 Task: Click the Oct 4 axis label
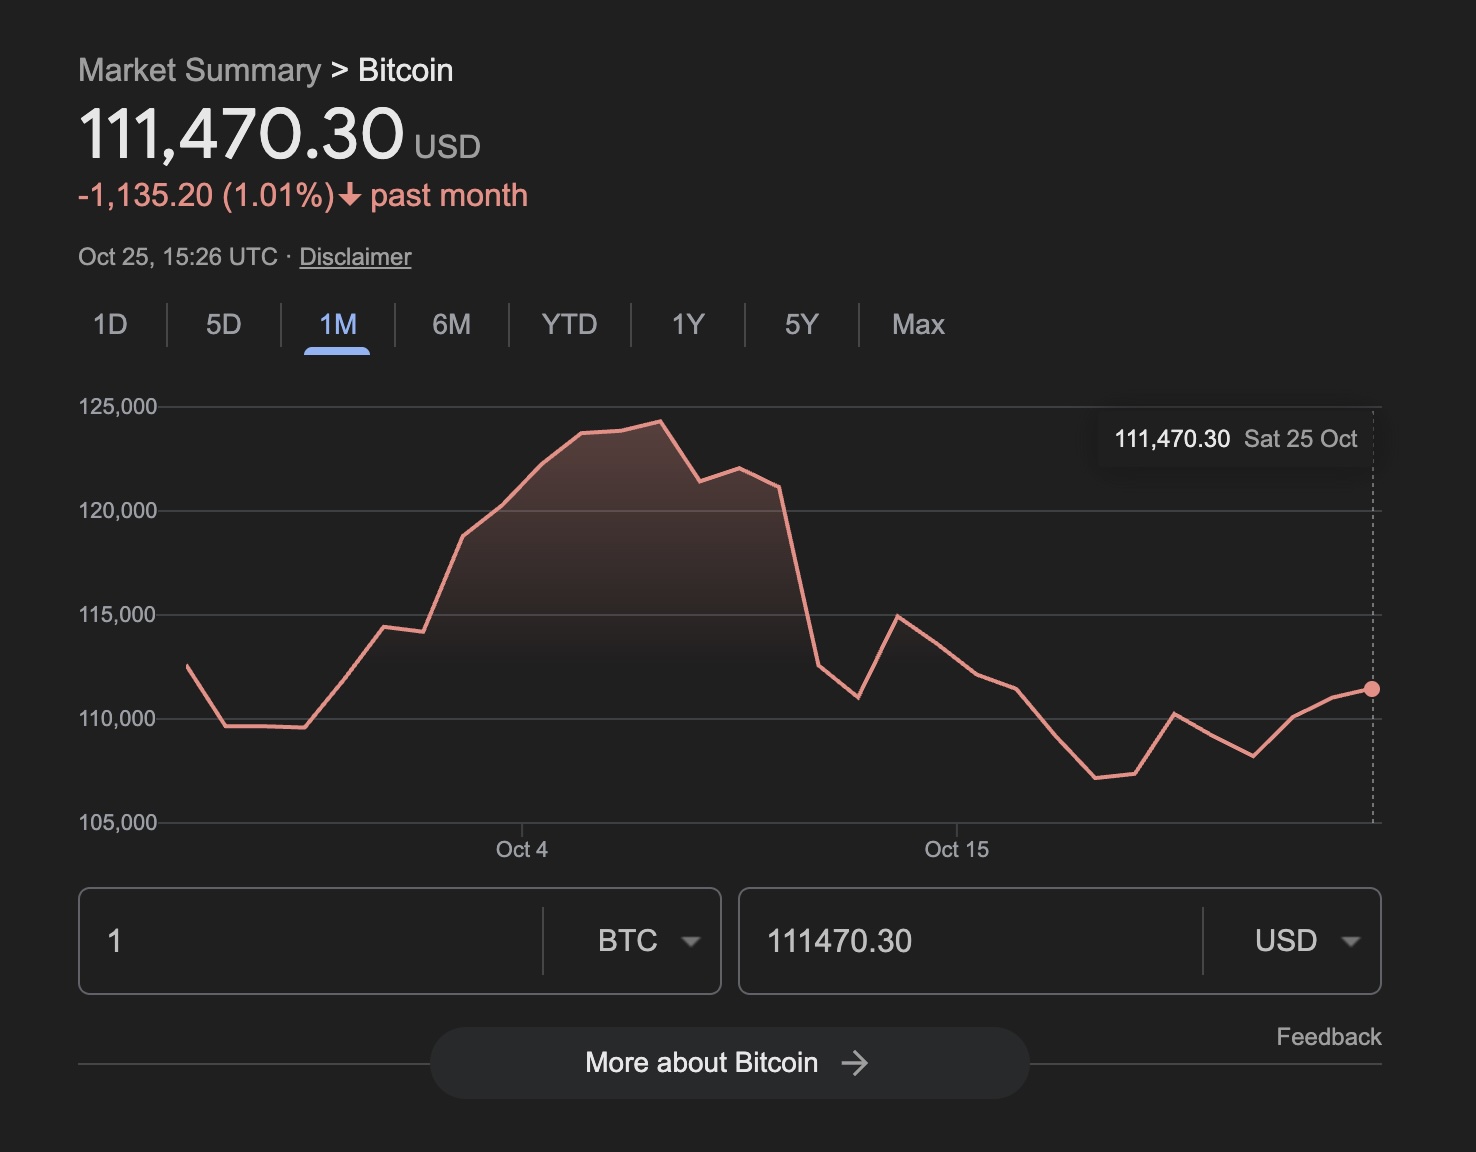[522, 850]
